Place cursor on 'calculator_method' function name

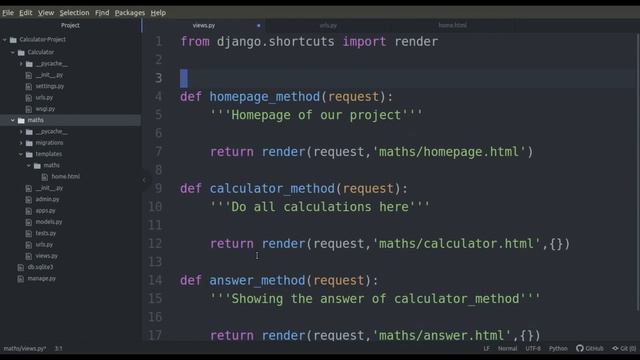tap(272, 189)
